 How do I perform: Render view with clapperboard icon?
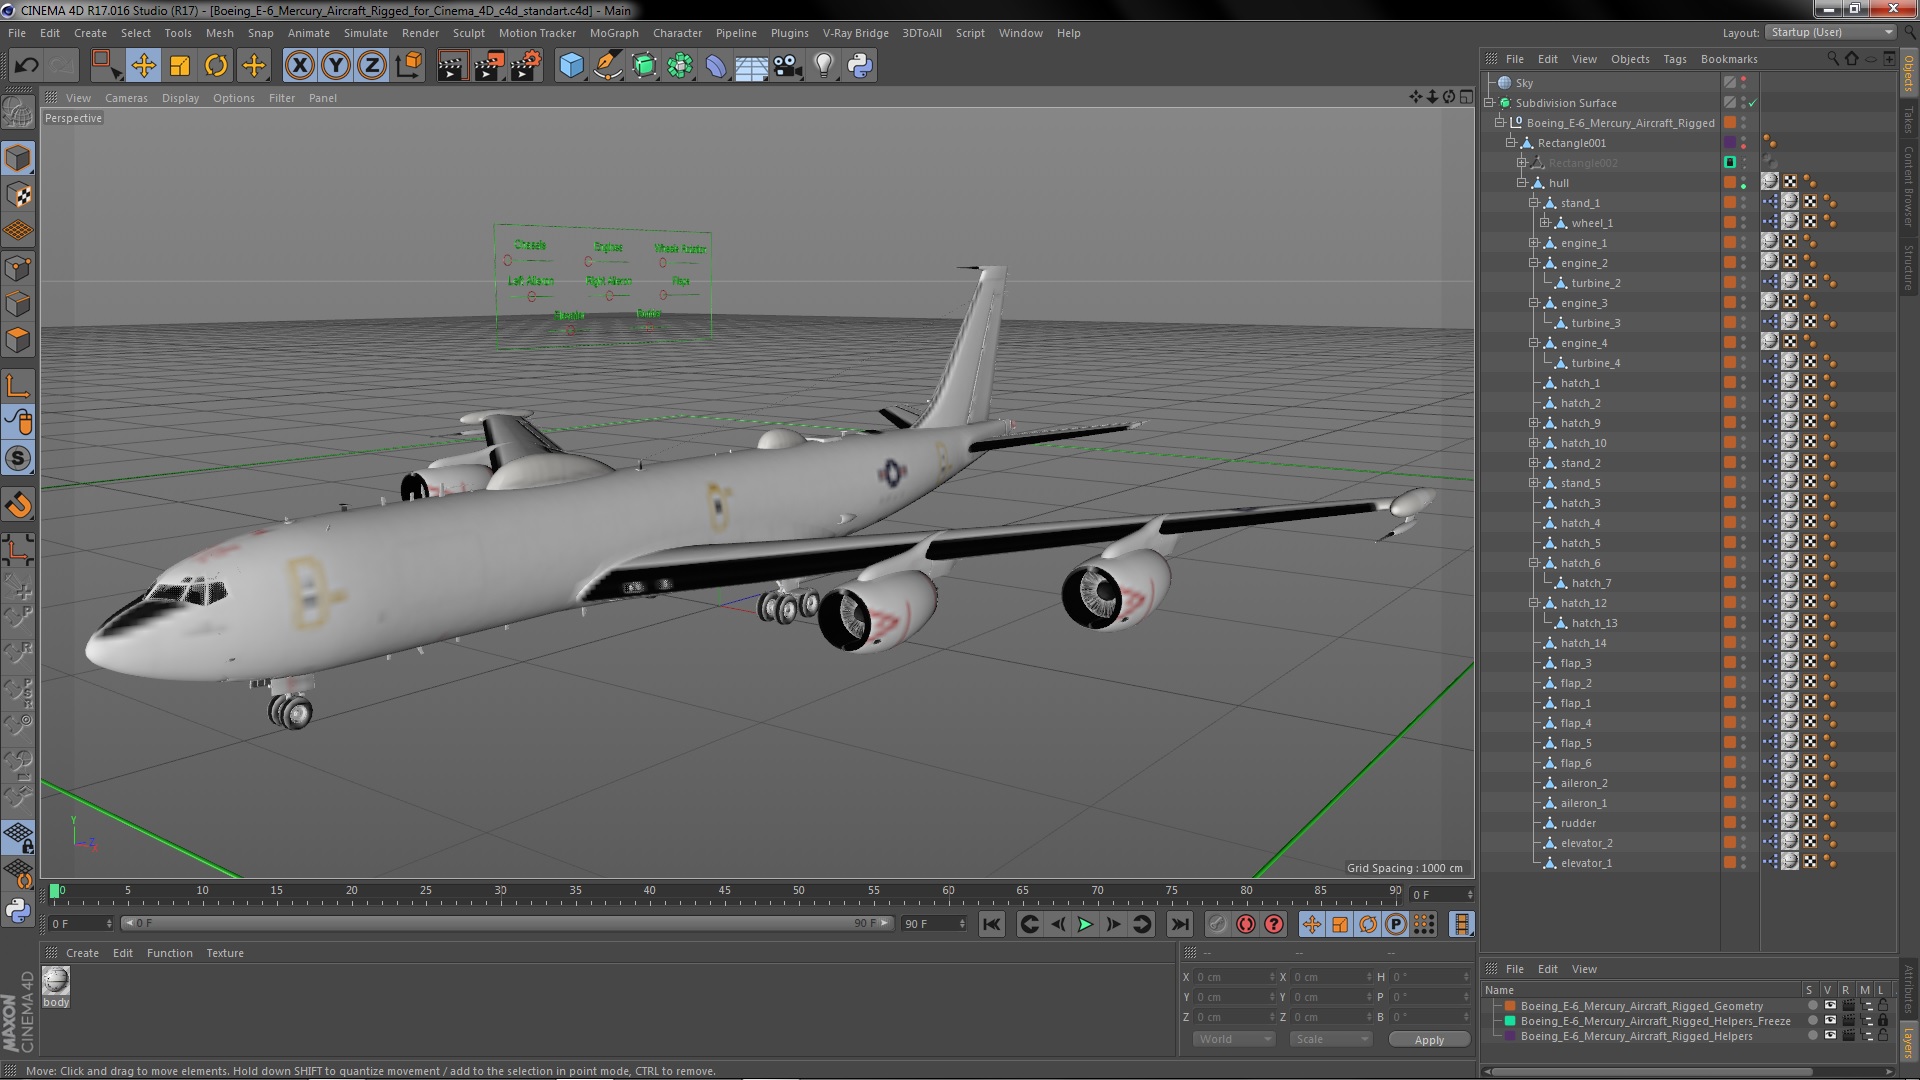coord(452,66)
